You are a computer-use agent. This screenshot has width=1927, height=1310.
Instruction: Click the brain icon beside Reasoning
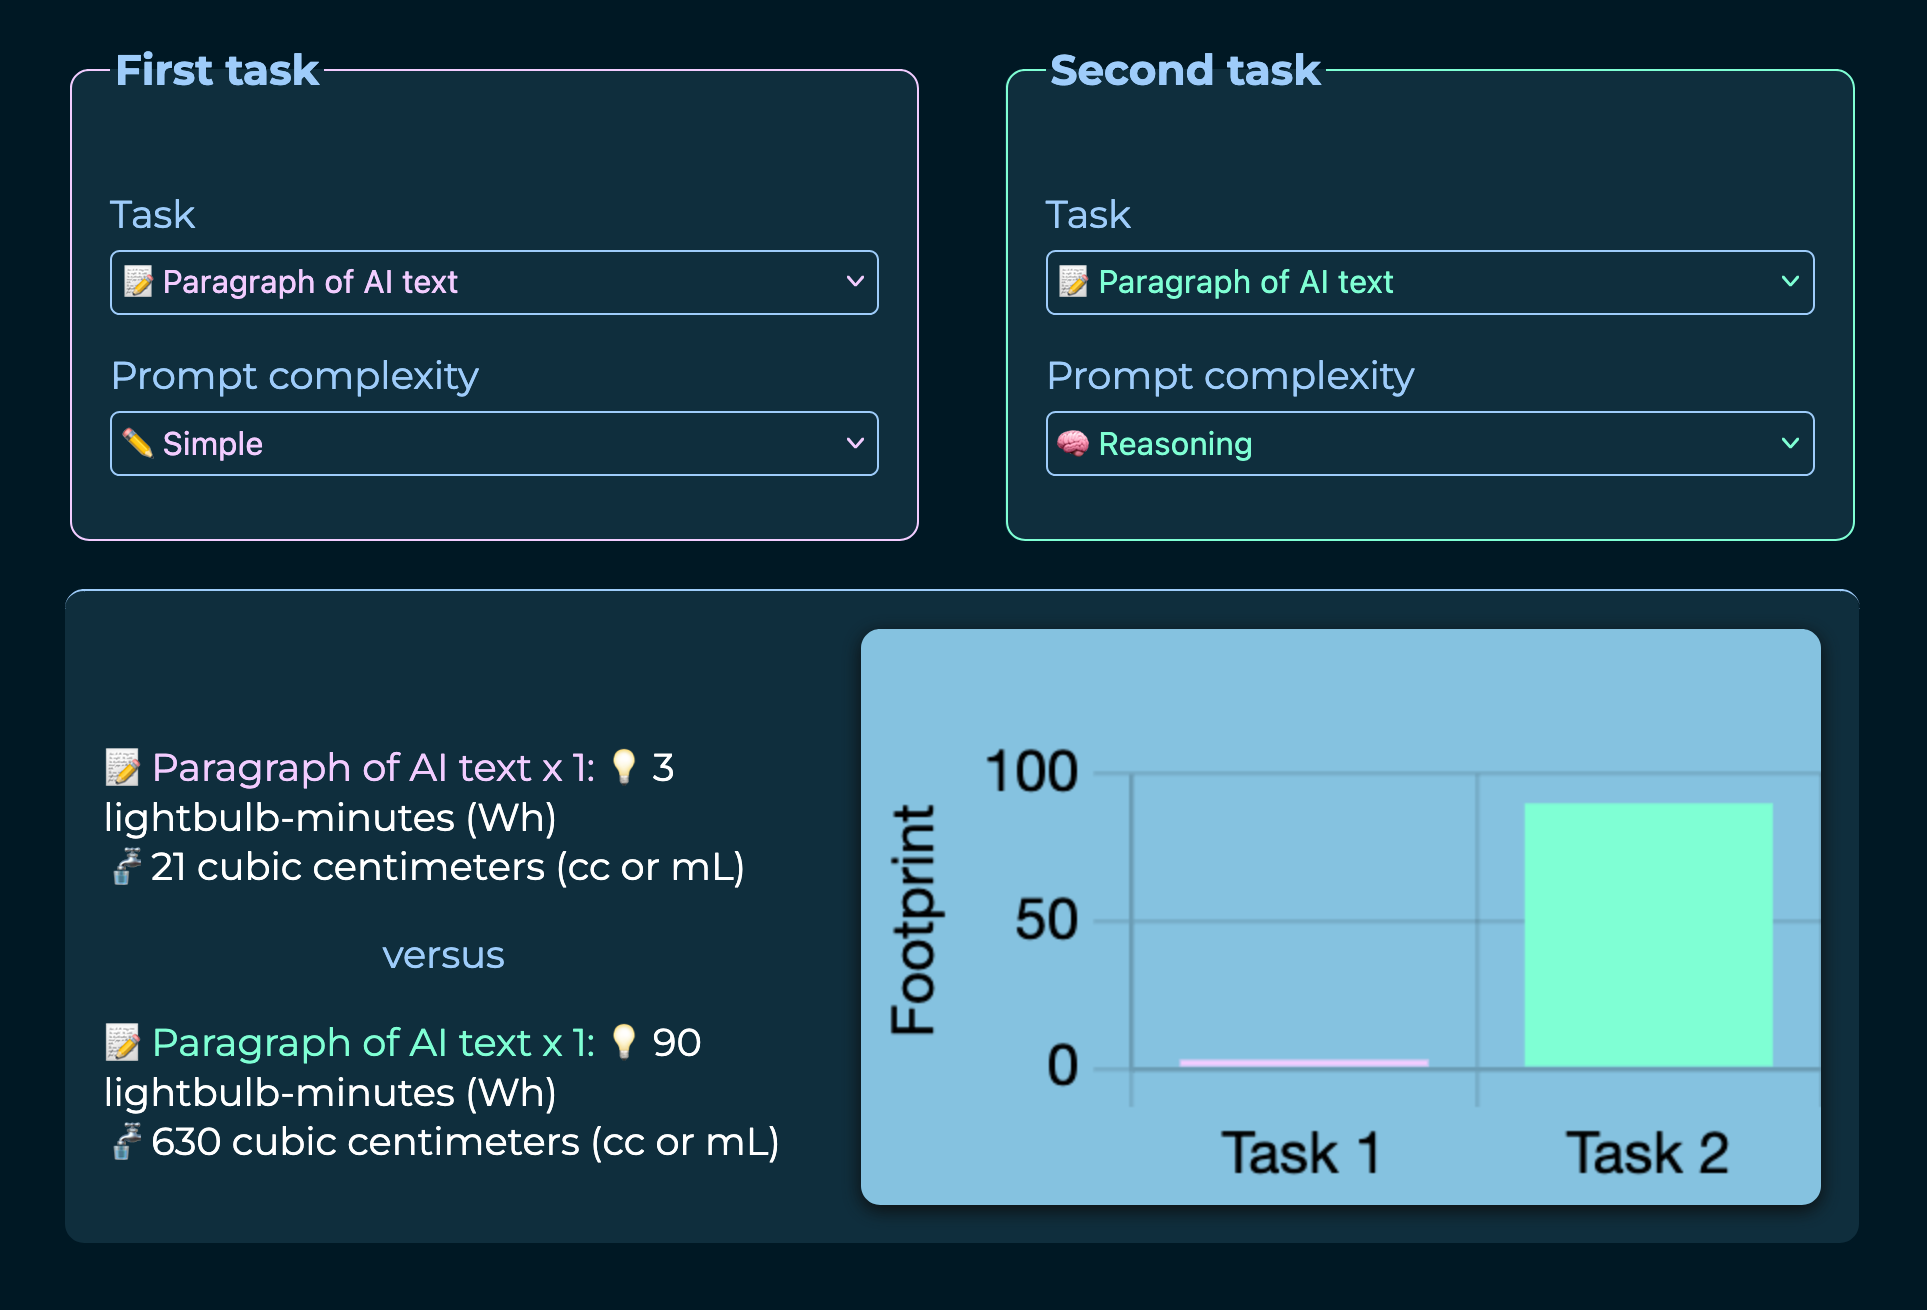tap(1073, 442)
